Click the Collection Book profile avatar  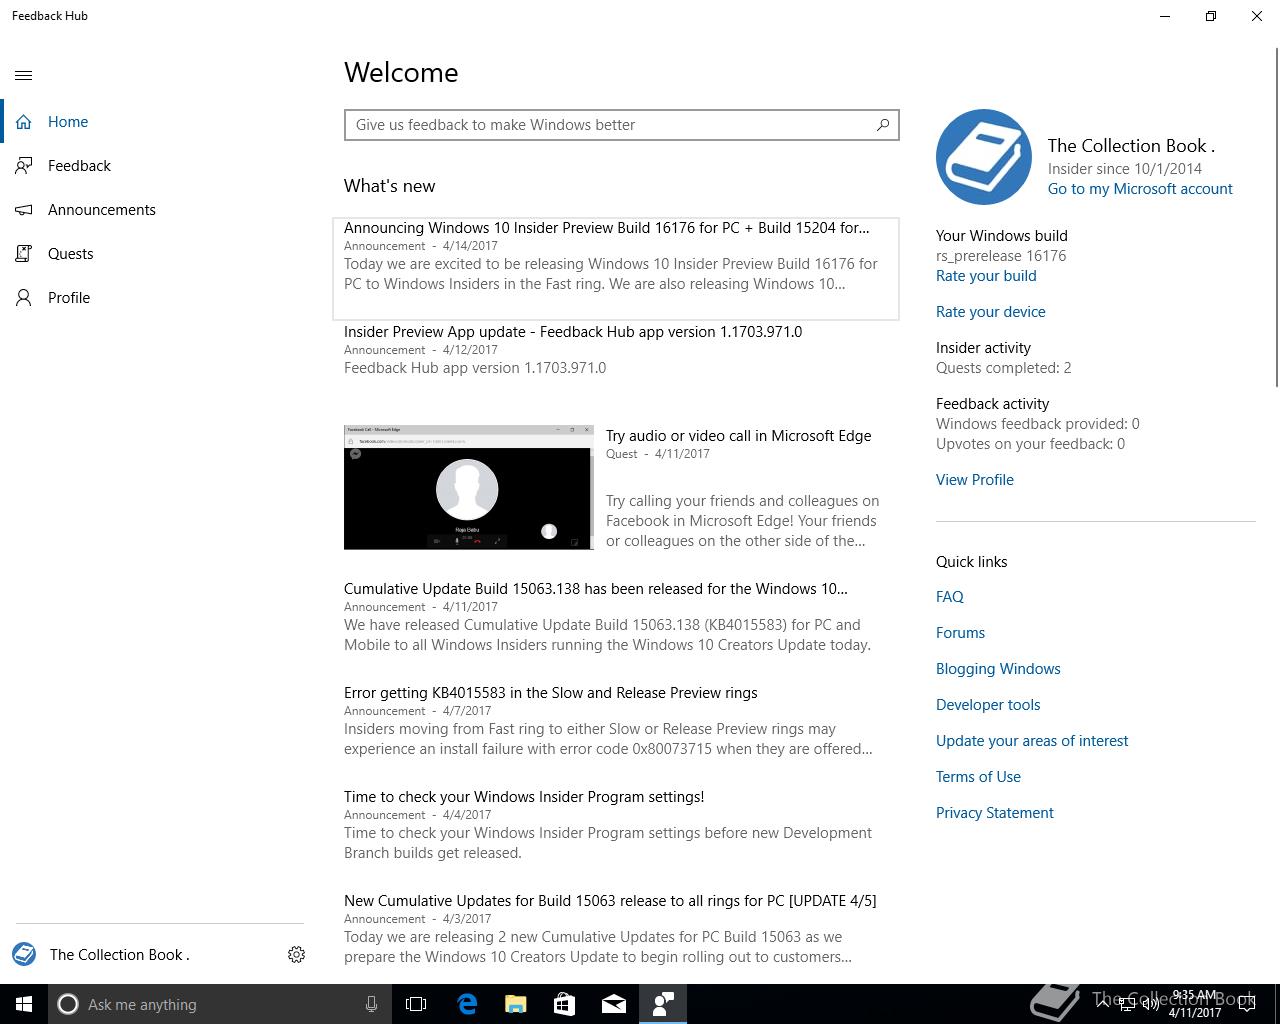point(984,157)
